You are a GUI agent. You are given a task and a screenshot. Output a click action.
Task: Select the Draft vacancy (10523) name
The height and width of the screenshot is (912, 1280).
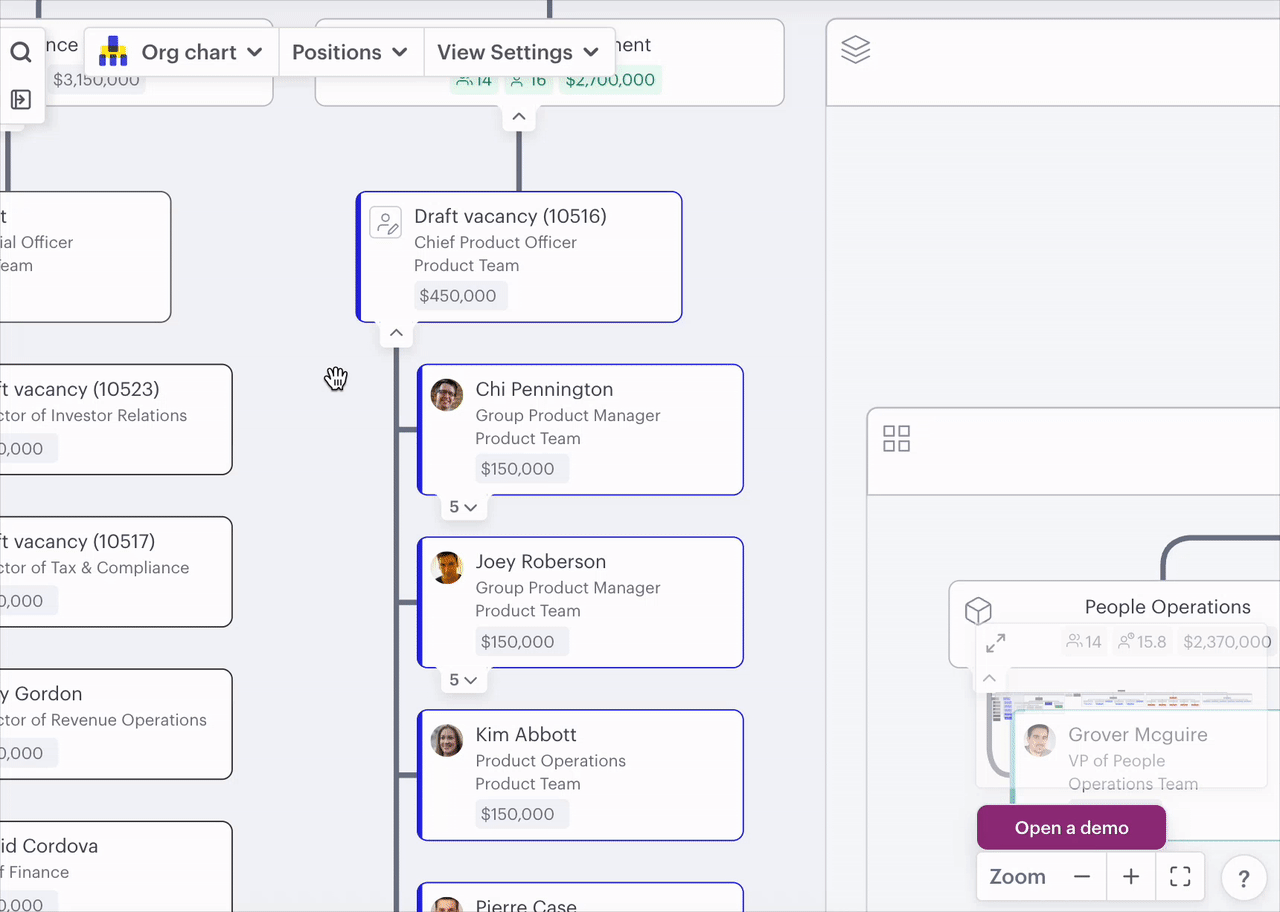click(80, 389)
